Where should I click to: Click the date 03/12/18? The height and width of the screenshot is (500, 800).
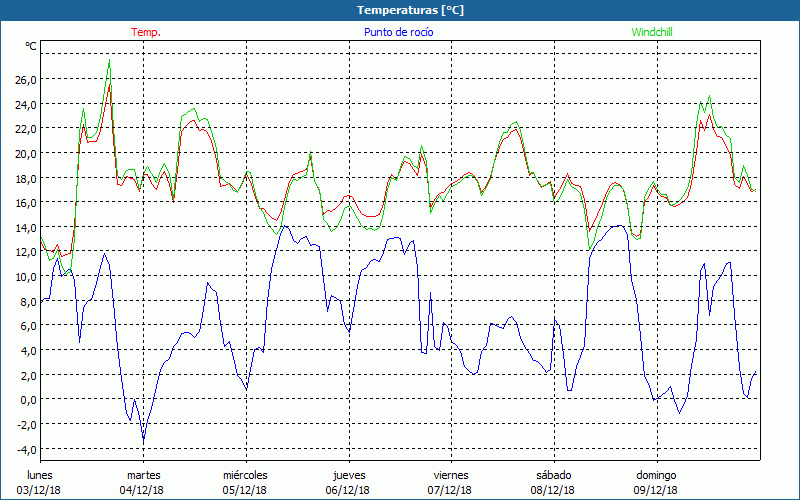(x=39, y=490)
